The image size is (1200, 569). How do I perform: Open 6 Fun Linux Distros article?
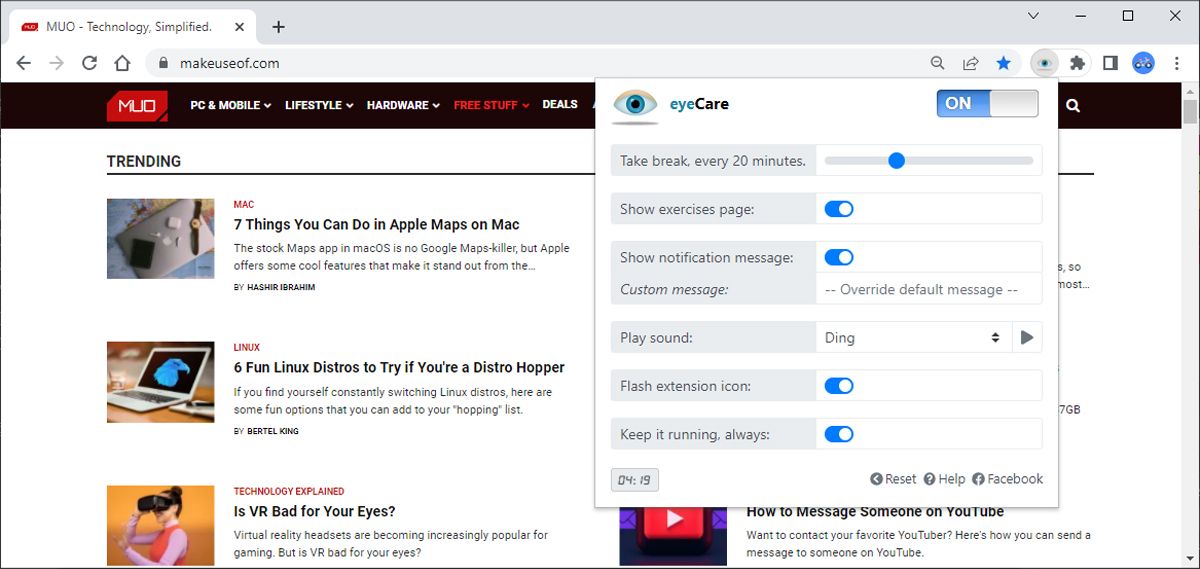[399, 367]
